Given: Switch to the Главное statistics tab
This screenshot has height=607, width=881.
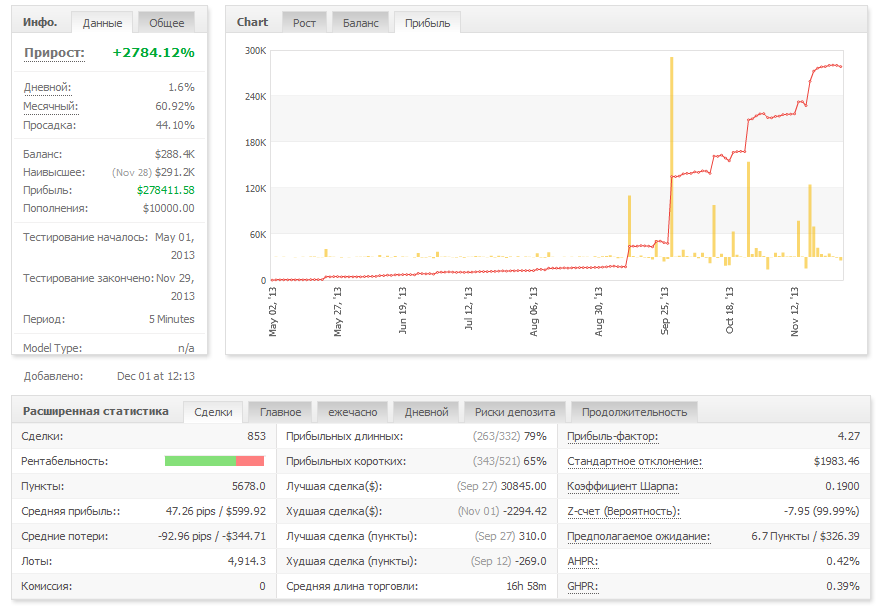Looking at the screenshot, I should click(280, 412).
